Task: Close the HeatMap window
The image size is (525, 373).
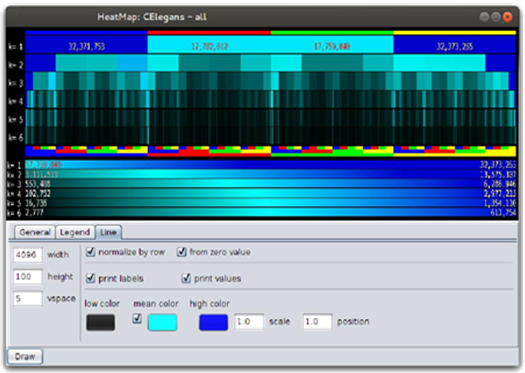Action: click(x=508, y=17)
